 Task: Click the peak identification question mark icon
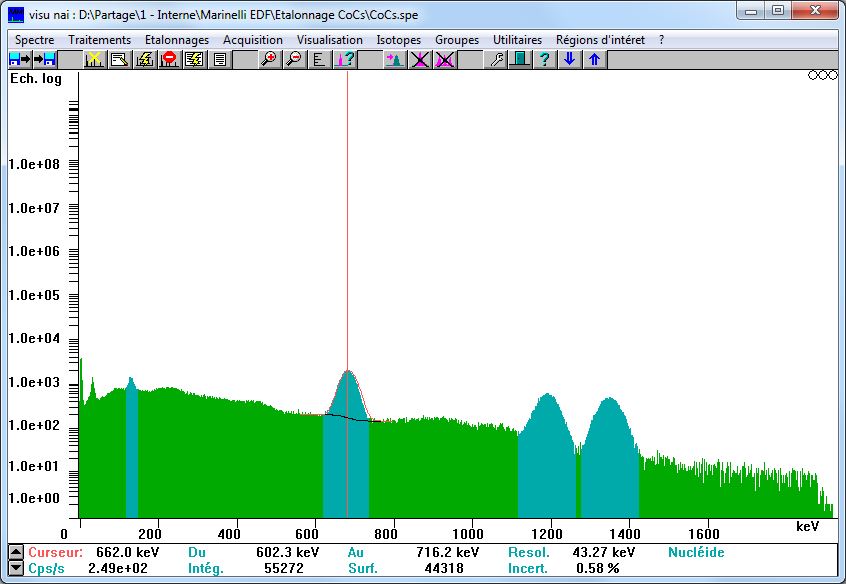pyautogui.click(x=344, y=60)
